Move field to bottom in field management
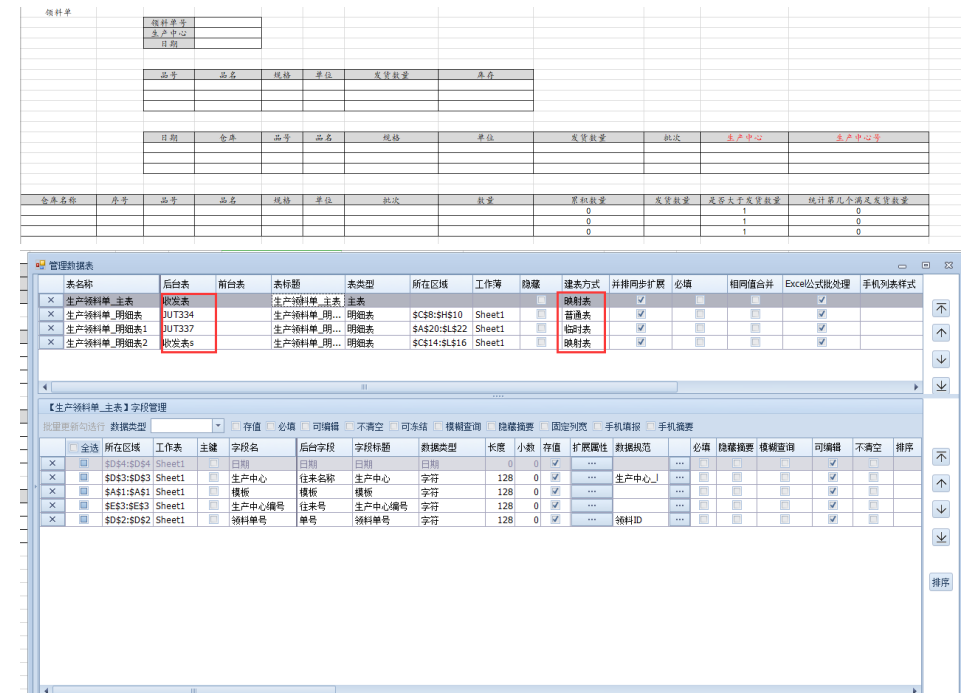Screen dimensions: 975x693 [x=940, y=538]
